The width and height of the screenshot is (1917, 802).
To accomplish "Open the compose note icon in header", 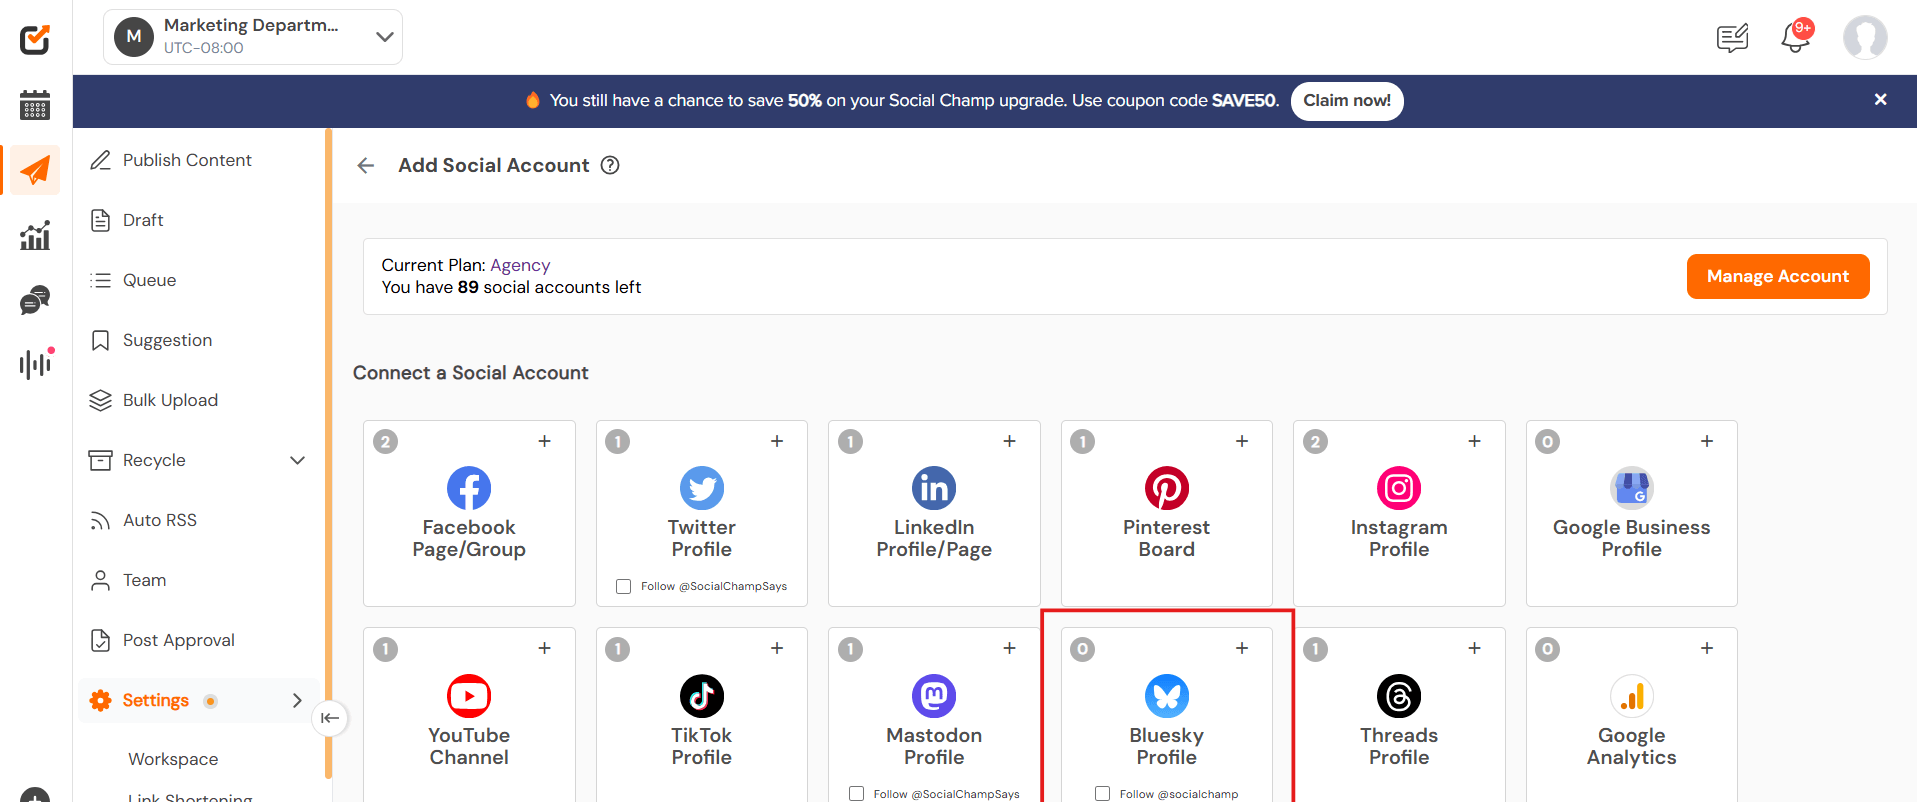I will point(1732,38).
